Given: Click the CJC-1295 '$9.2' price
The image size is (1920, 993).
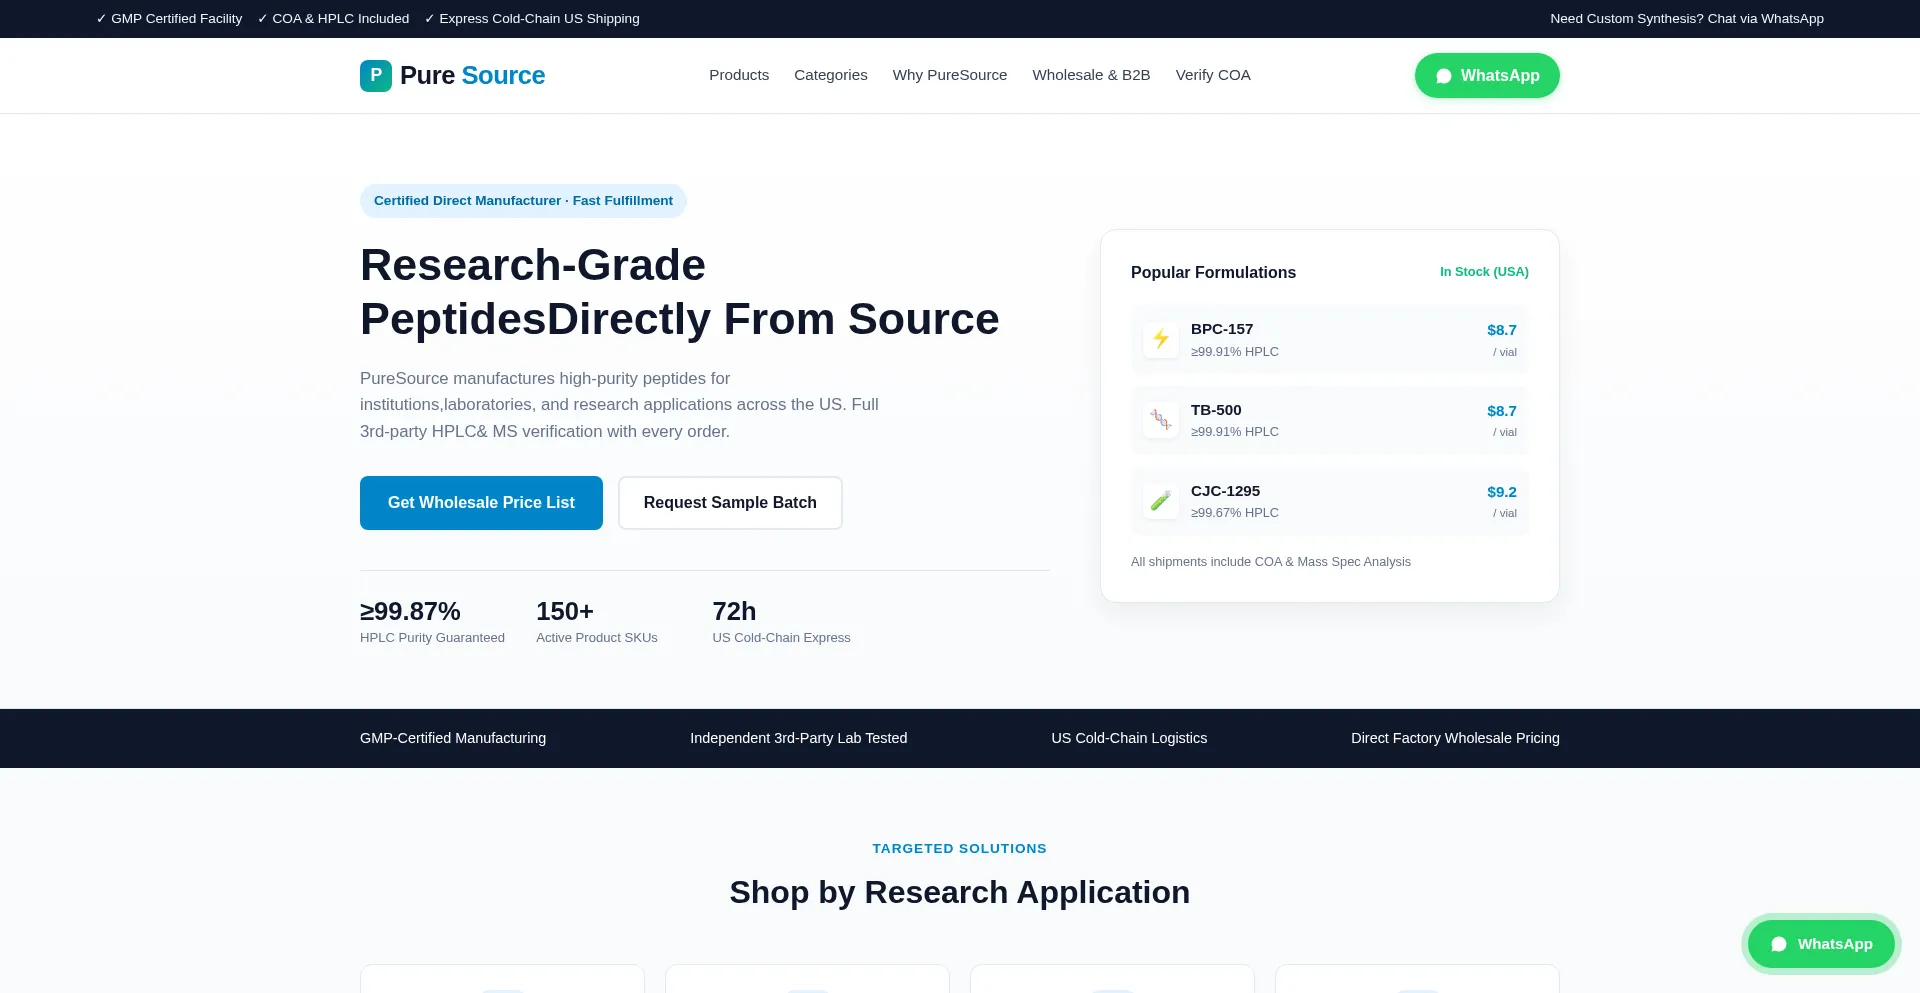Looking at the screenshot, I should (x=1502, y=492).
